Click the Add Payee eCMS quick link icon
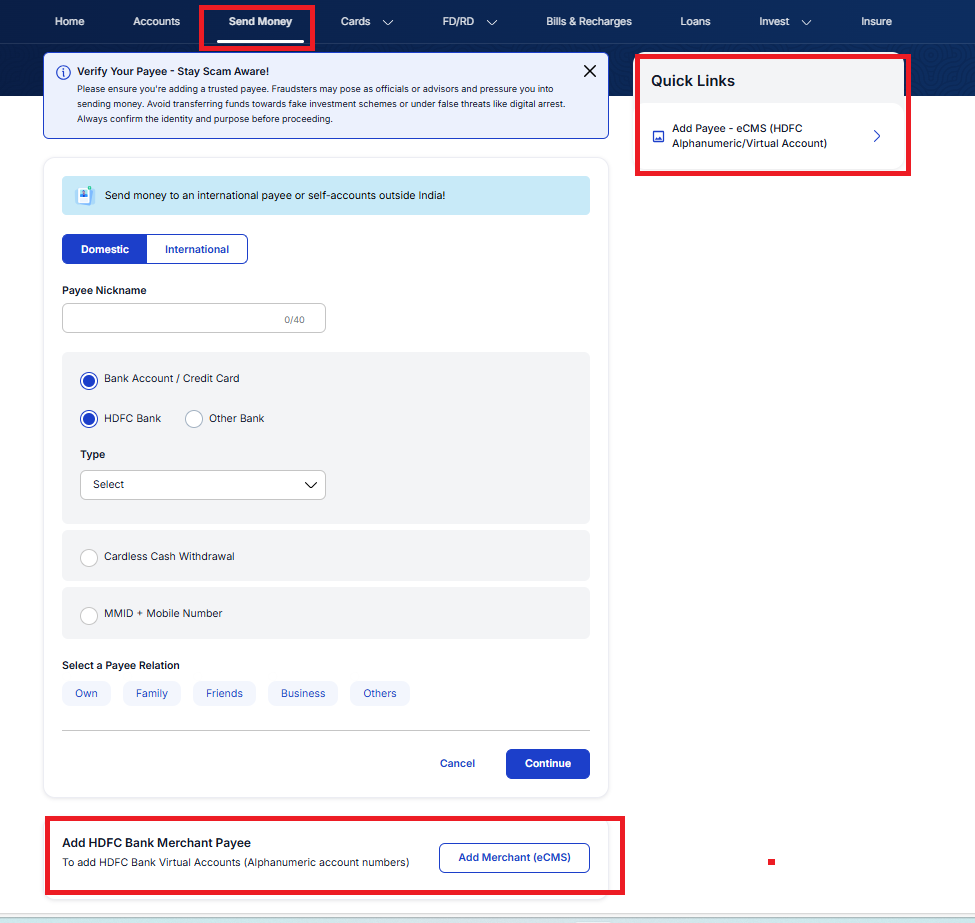The width and height of the screenshot is (975, 923). (658, 136)
